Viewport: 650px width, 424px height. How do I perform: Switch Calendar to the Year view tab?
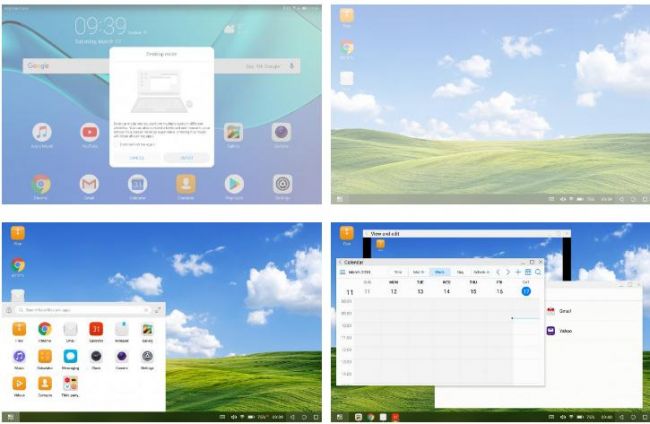coord(397,272)
